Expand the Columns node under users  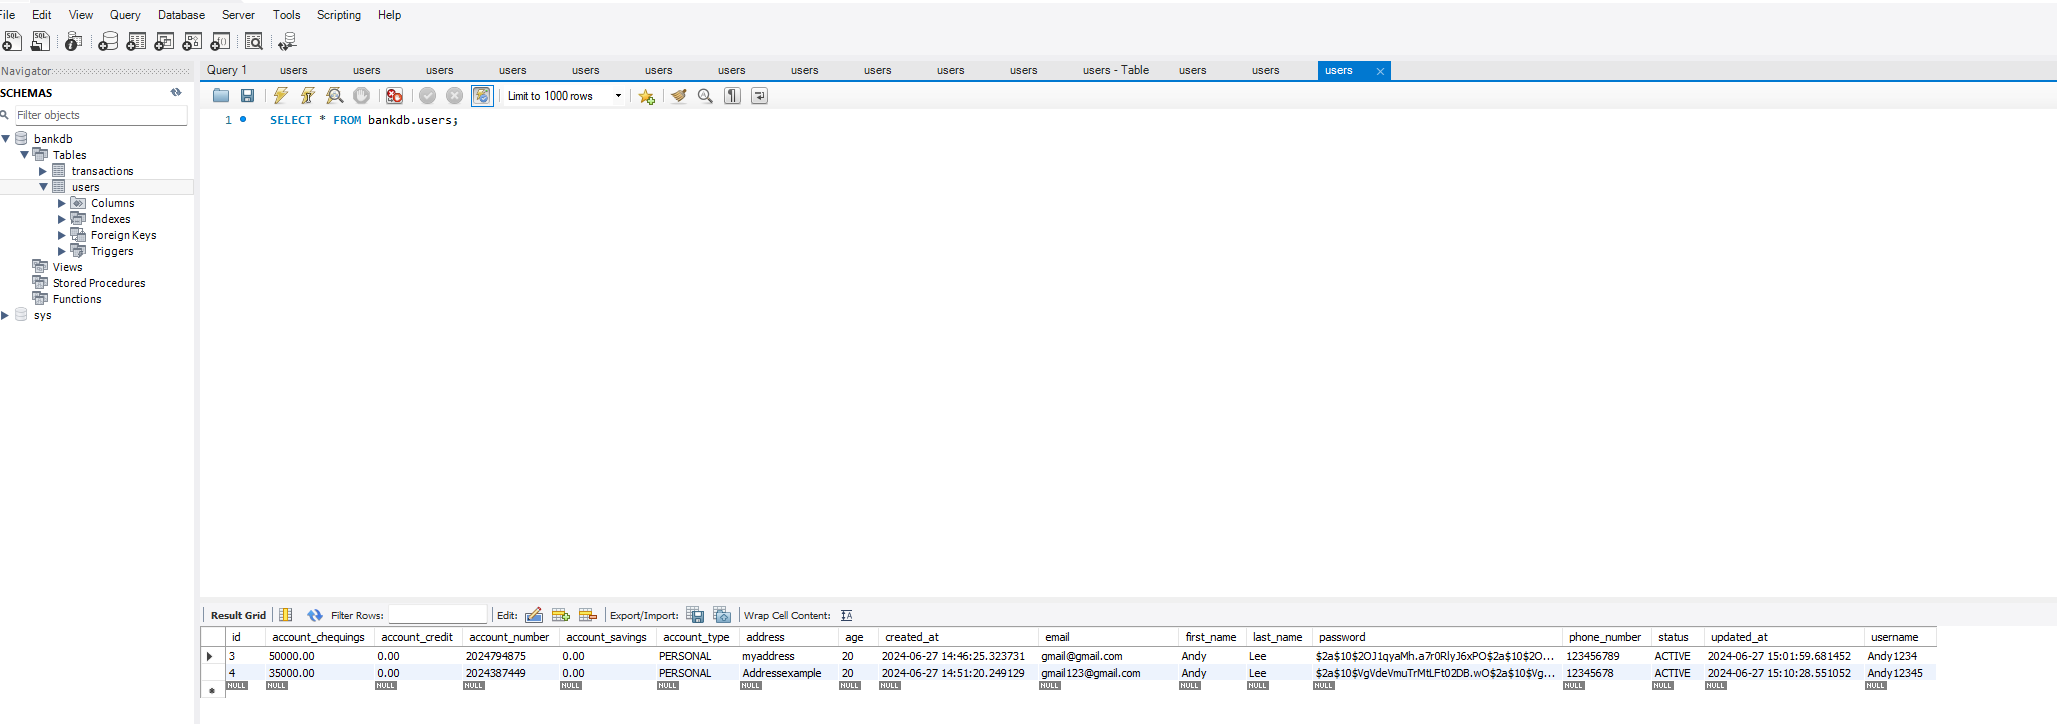(x=62, y=203)
